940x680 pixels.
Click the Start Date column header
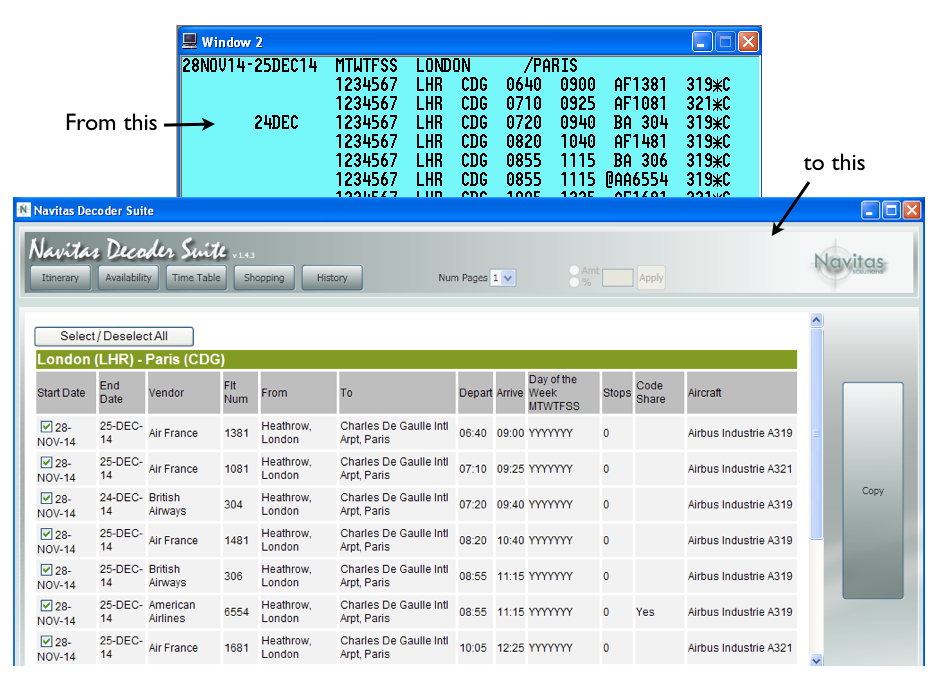pyautogui.click(x=66, y=393)
